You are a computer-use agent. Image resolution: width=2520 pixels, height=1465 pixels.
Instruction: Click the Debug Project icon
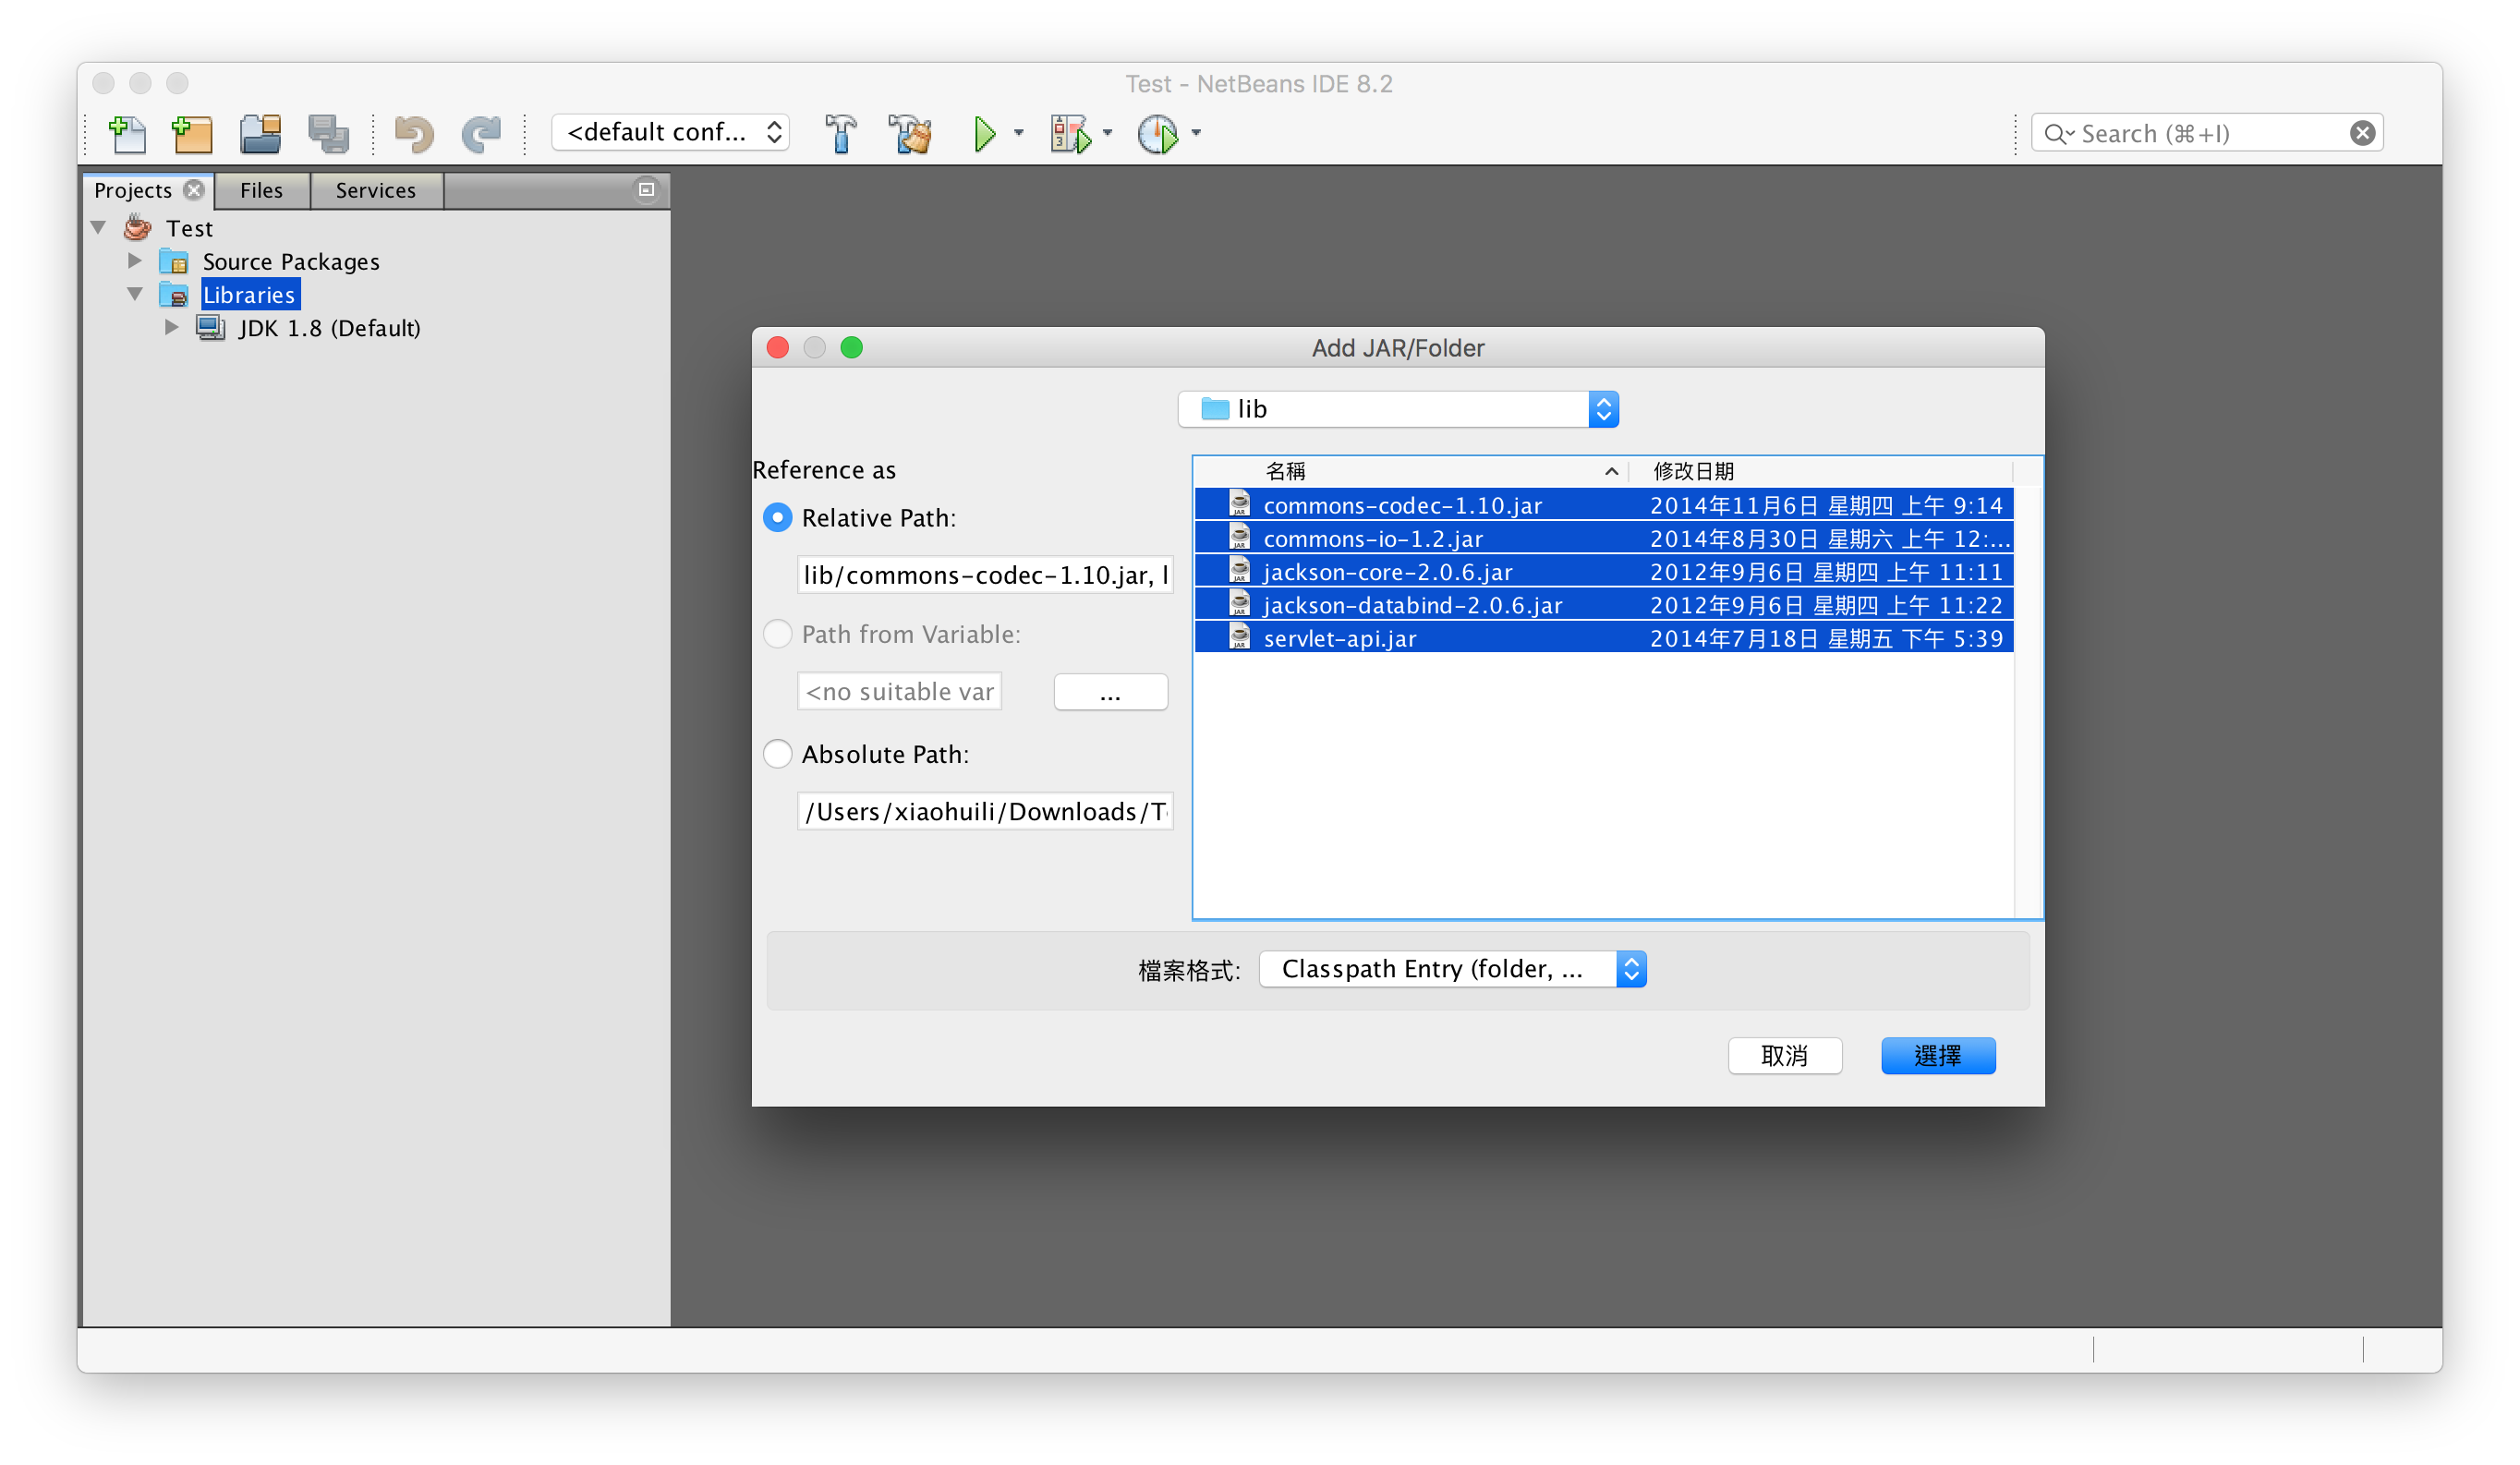pyautogui.click(x=1071, y=133)
